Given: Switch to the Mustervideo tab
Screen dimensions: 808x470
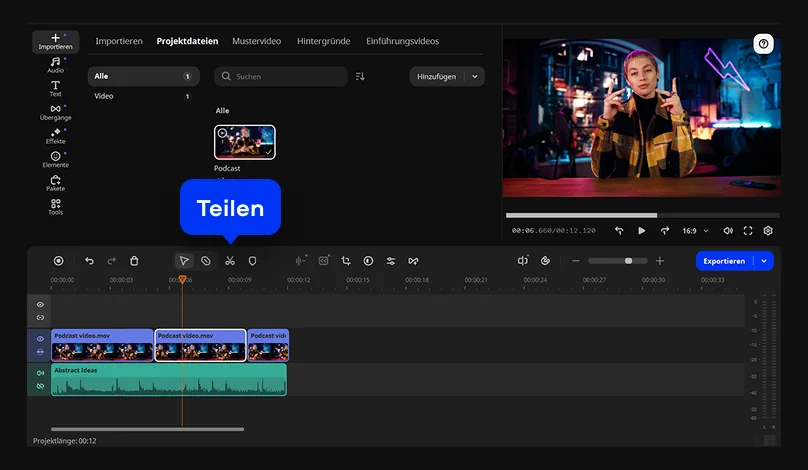Looking at the screenshot, I should click(256, 41).
